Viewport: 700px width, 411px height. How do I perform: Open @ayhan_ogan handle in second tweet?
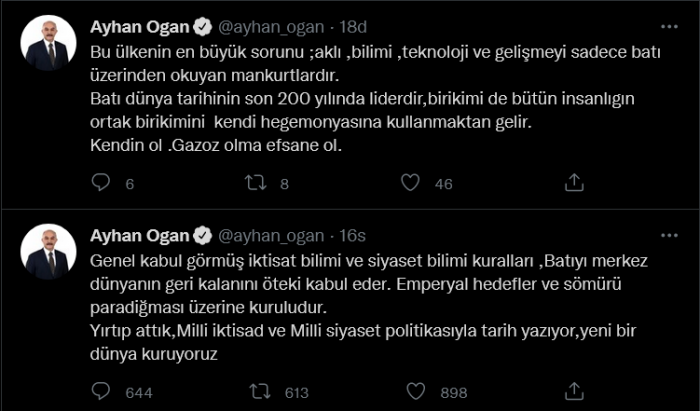tap(271, 236)
